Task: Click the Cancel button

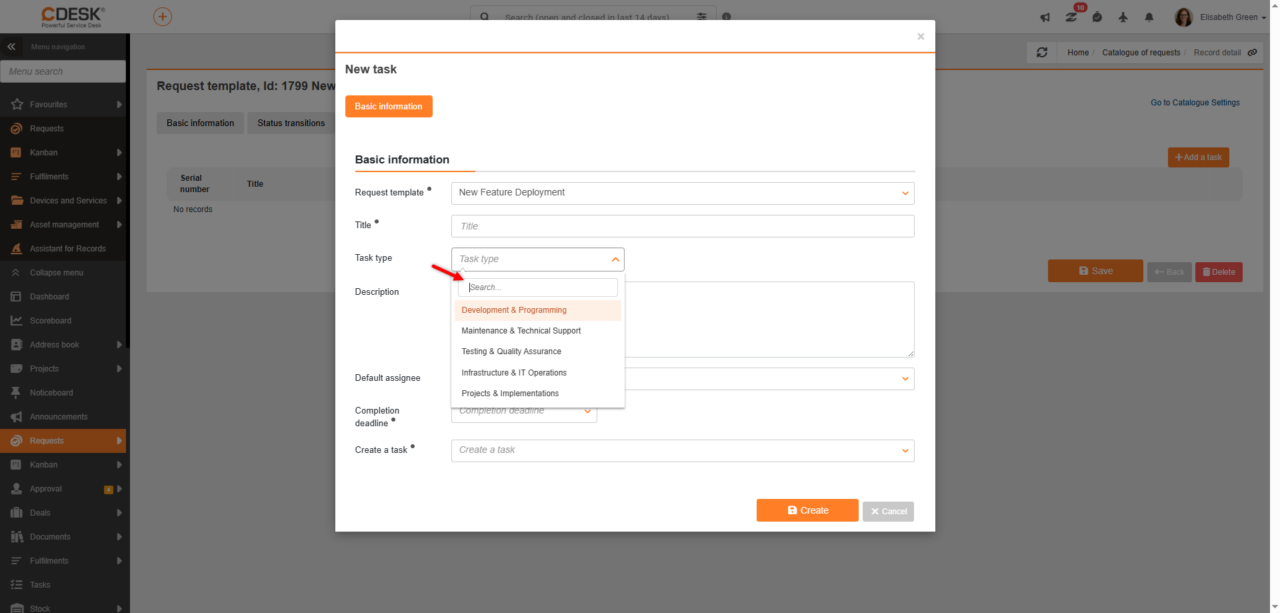Action: (888, 511)
